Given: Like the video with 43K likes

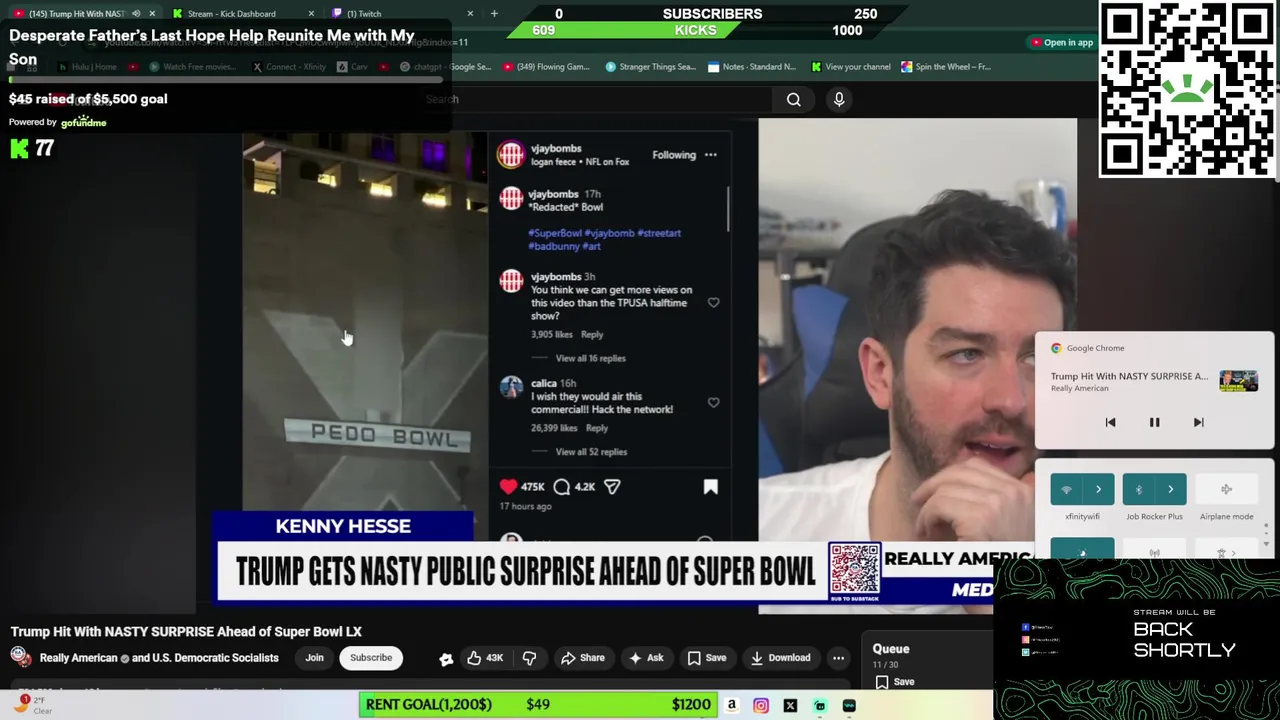Looking at the screenshot, I should tap(485, 658).
